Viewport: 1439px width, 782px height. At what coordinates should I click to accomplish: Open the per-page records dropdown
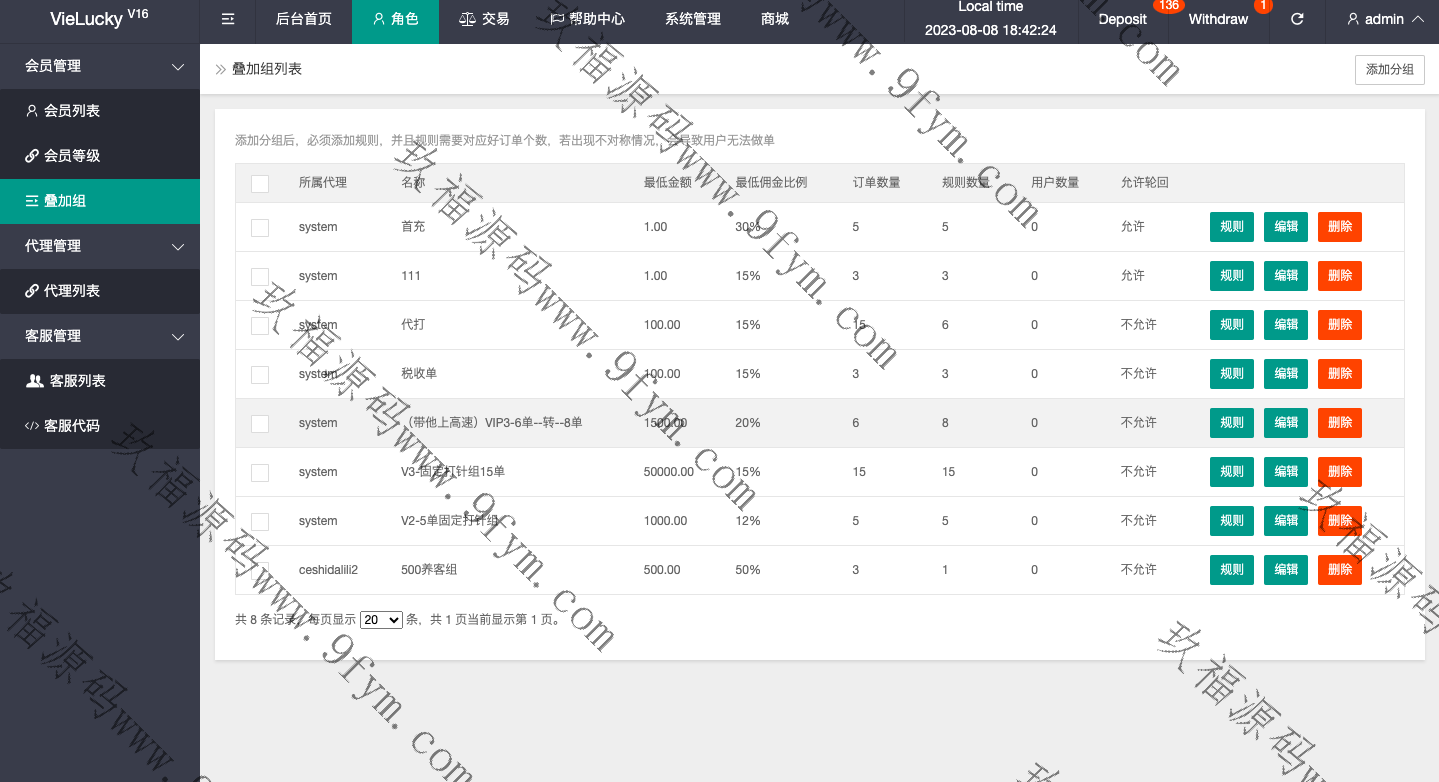coord(381,620)
